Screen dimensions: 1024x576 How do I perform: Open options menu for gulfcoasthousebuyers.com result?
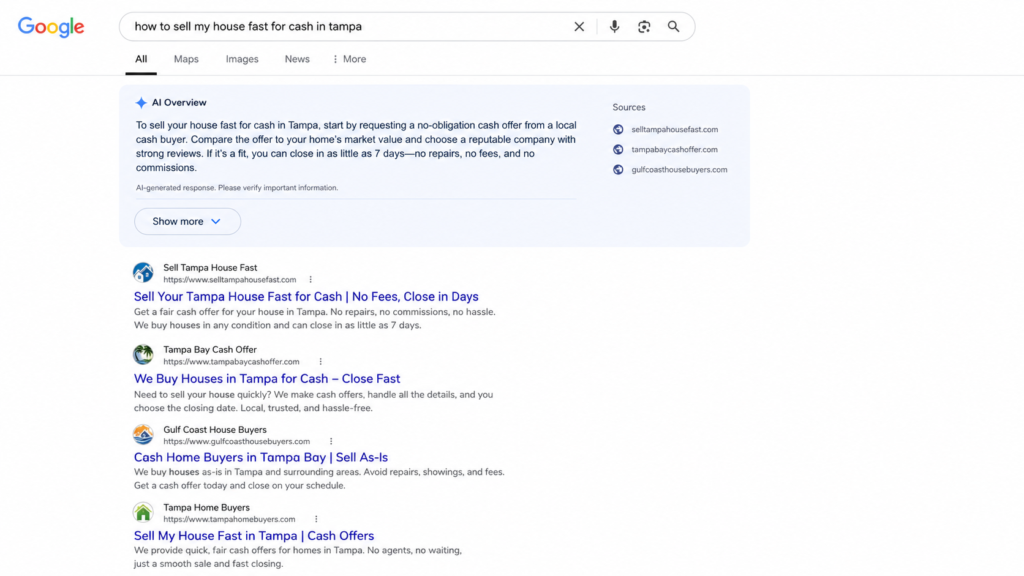tap(331, 441)
